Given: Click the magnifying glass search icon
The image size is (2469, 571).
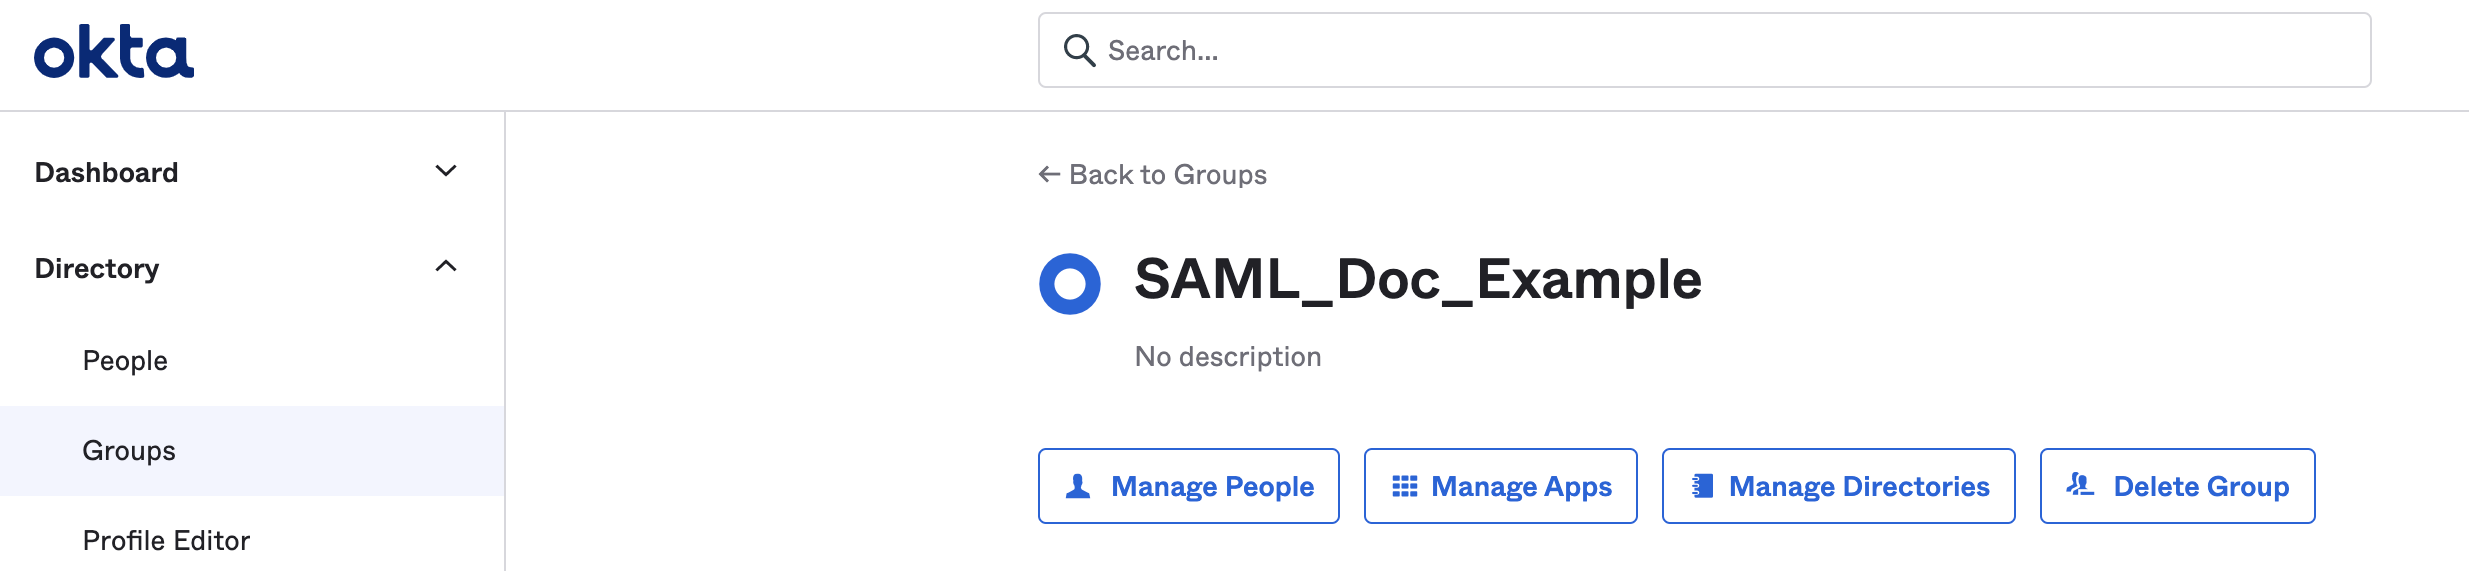Looking at the screenshot, I should click(x=1079, y=50).
